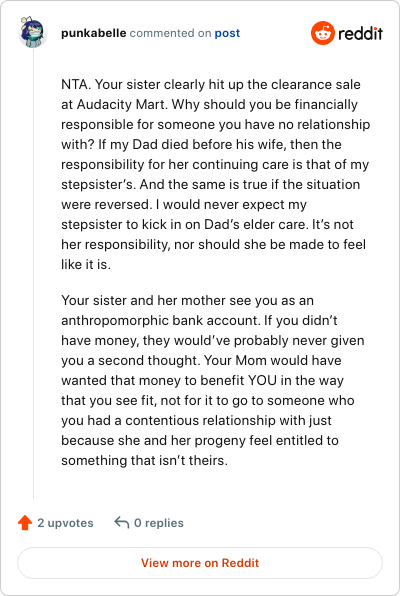Viewport: 400px width, 596px height.
Task: Click punkabelle's avatar picture
Action: [x=33, y=32]
